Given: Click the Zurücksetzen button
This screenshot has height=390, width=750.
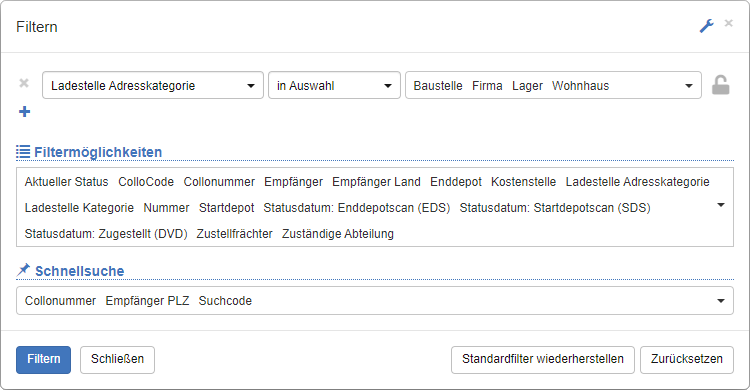Looking at the screenshot, I should tap(686, 359).
